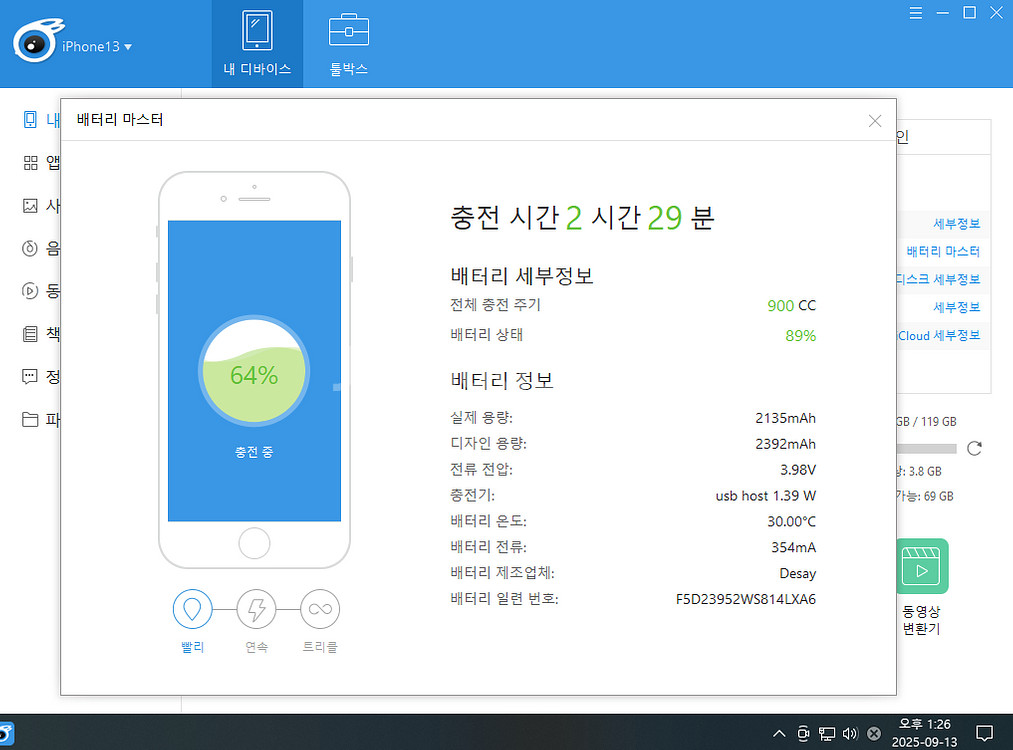Select the 빨리 fast charging mode icon
The height and width of the screenshot is (750, 1013).
[193, 608]
